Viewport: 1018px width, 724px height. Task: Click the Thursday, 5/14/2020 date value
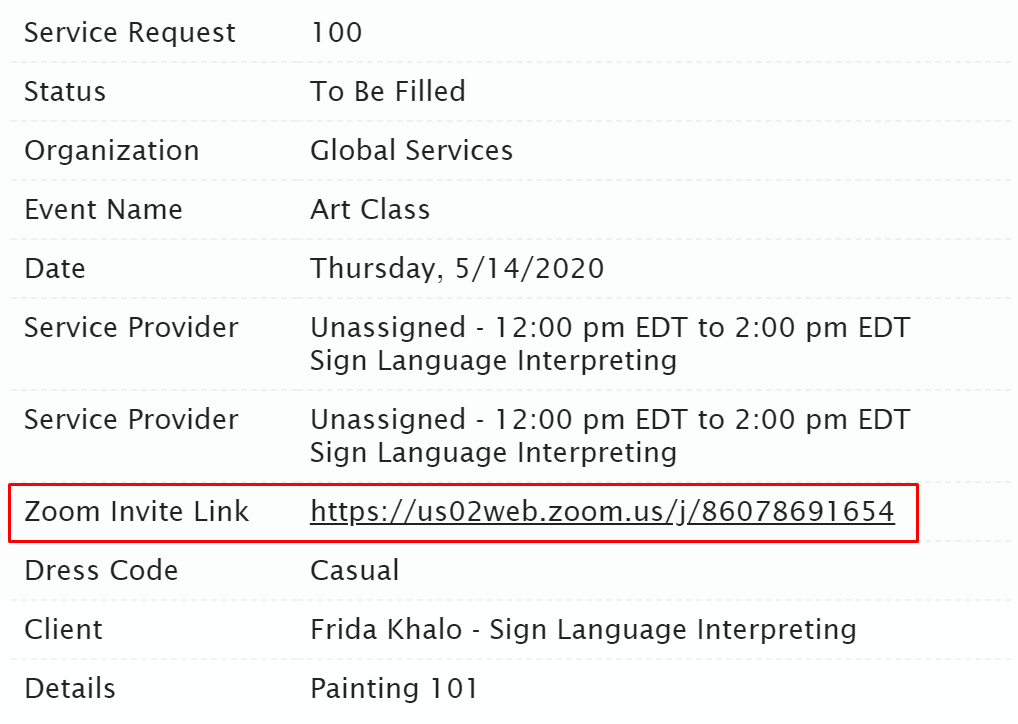pos(457,269)
